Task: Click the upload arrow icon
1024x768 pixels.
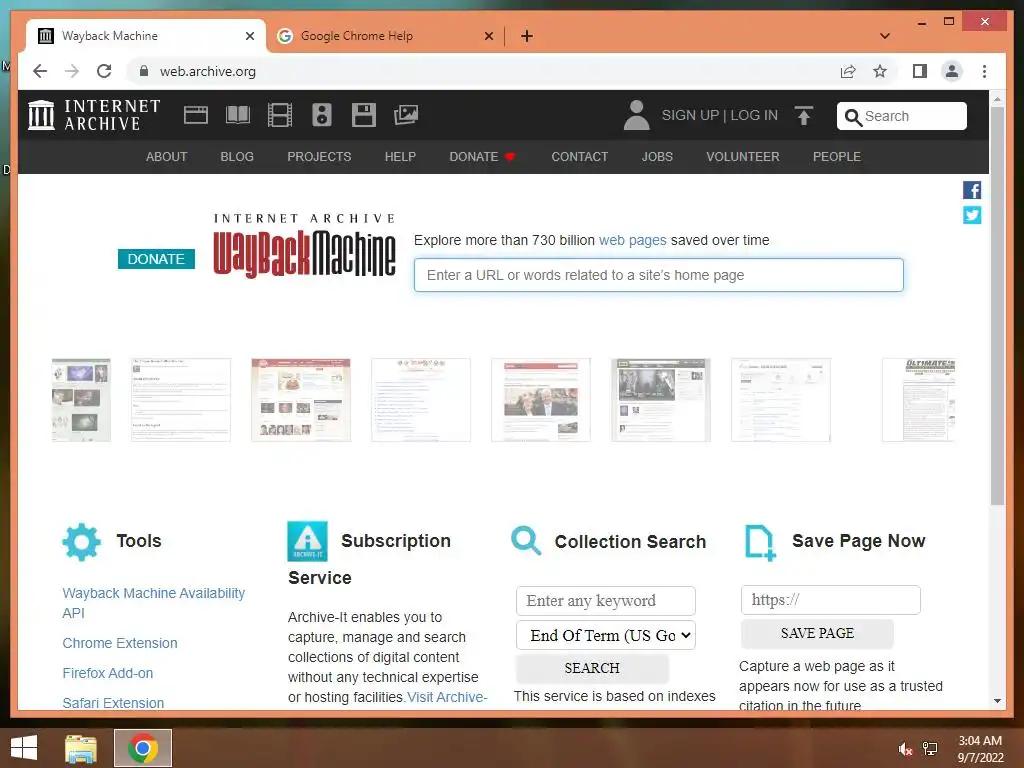Action: [804, 116]
